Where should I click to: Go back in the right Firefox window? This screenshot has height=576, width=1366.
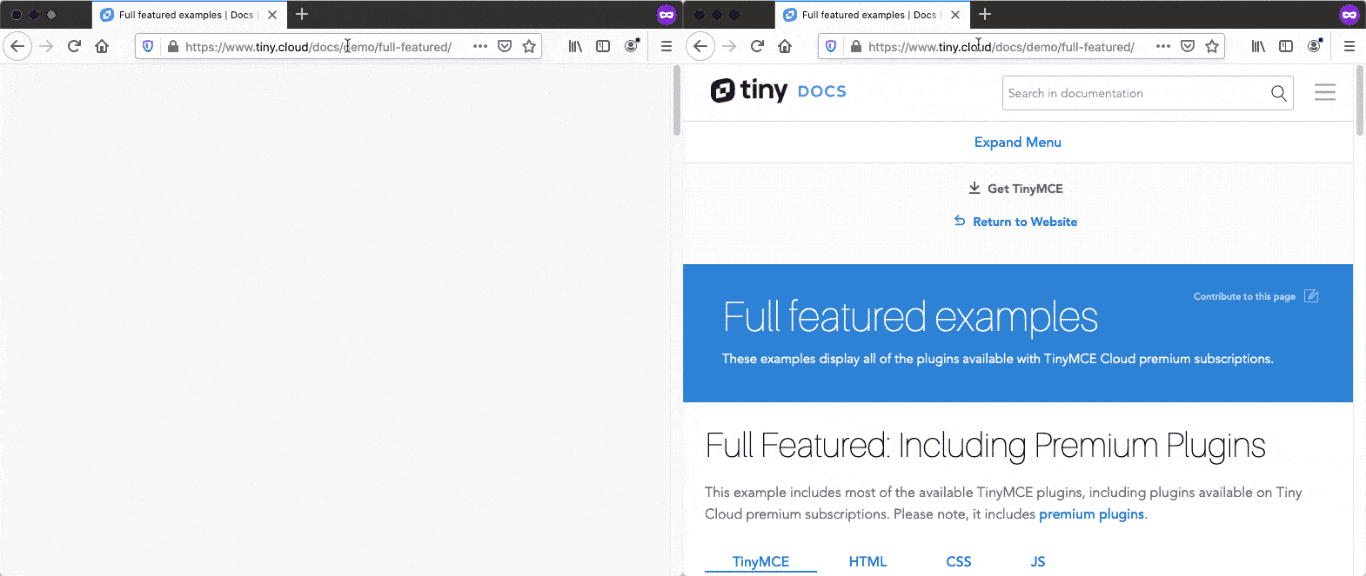point(700,46)
